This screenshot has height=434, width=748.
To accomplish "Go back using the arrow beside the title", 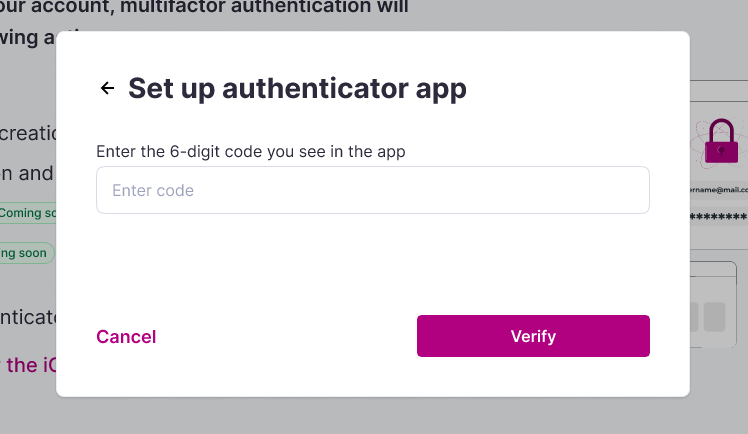I will coord(107,88).
